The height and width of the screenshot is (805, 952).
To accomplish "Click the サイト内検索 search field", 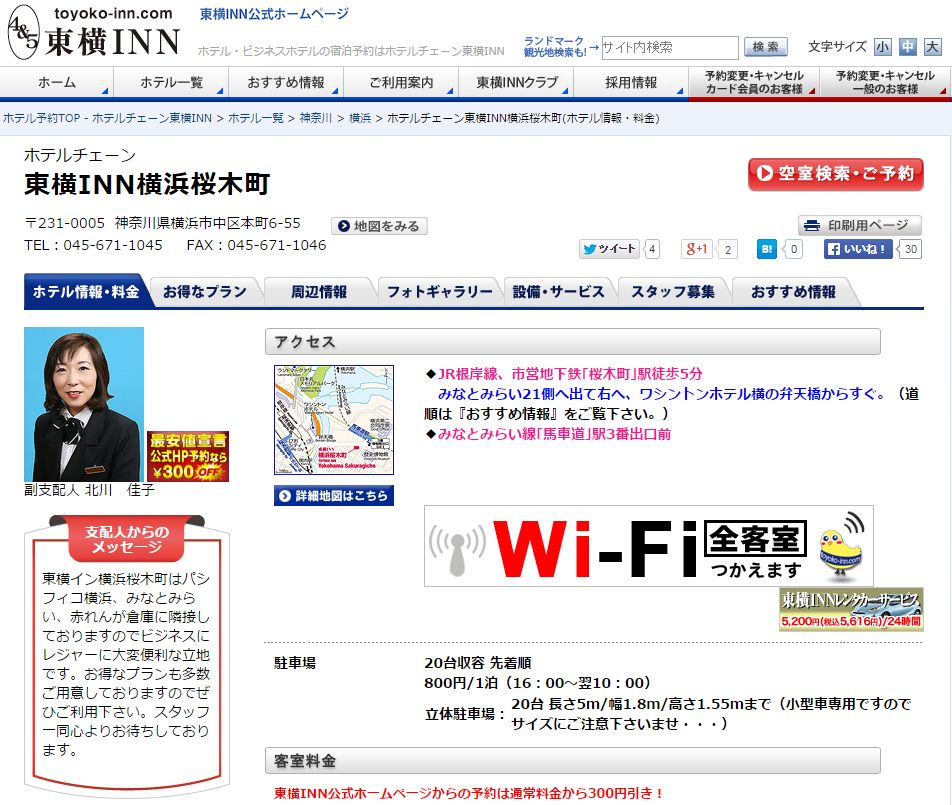I will tap(670, 47).
